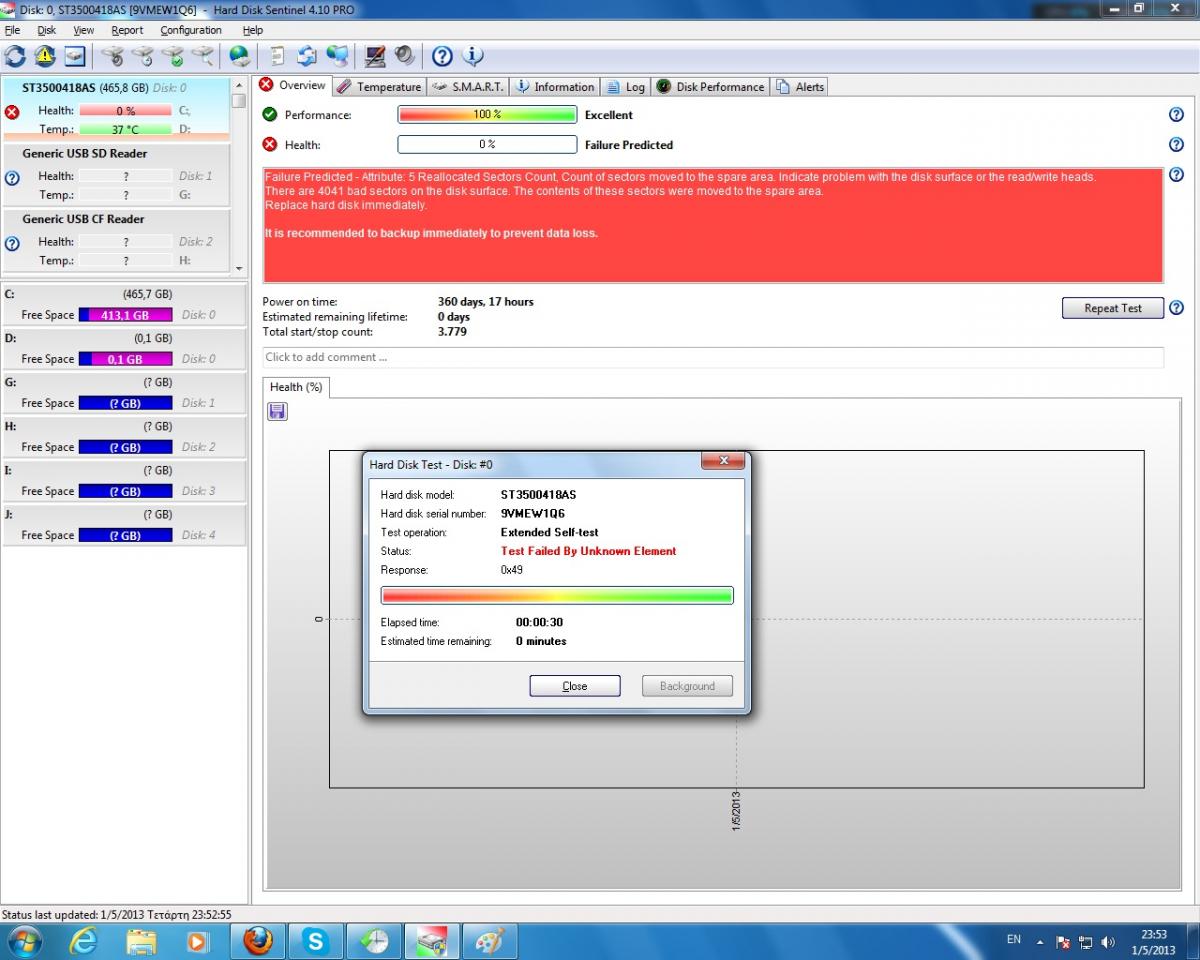Click the yellow warning triangle toolbar icon

coord(45,56)
